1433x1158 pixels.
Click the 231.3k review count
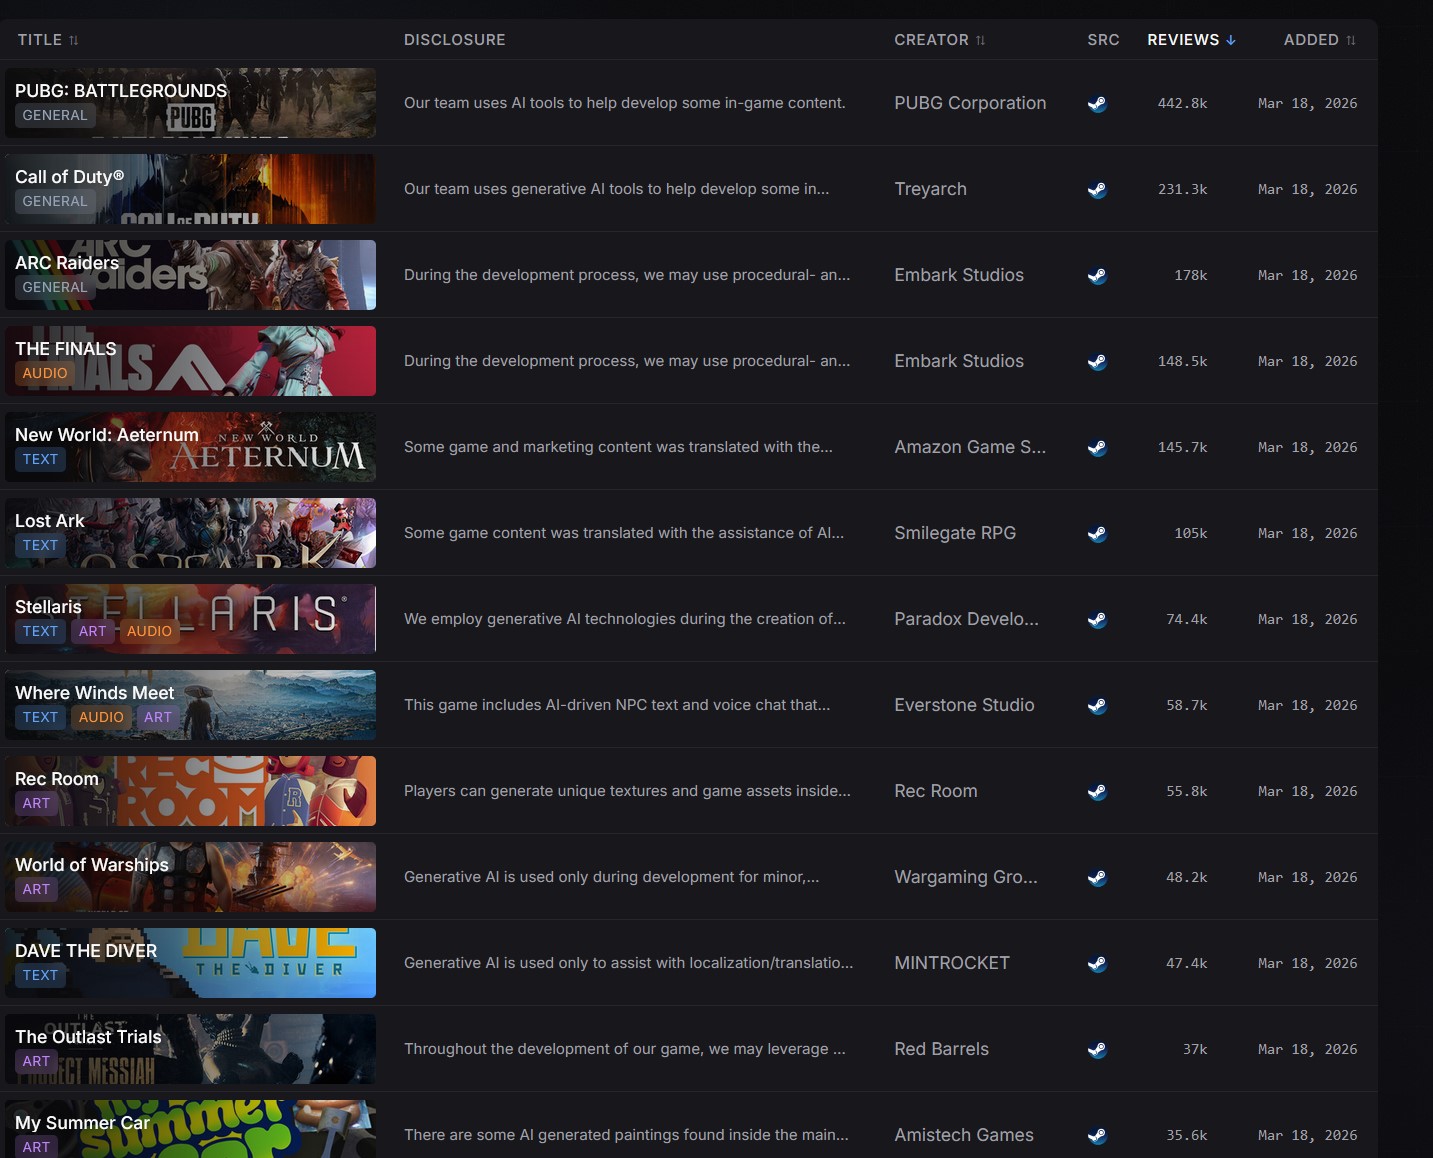point(1182,189)
